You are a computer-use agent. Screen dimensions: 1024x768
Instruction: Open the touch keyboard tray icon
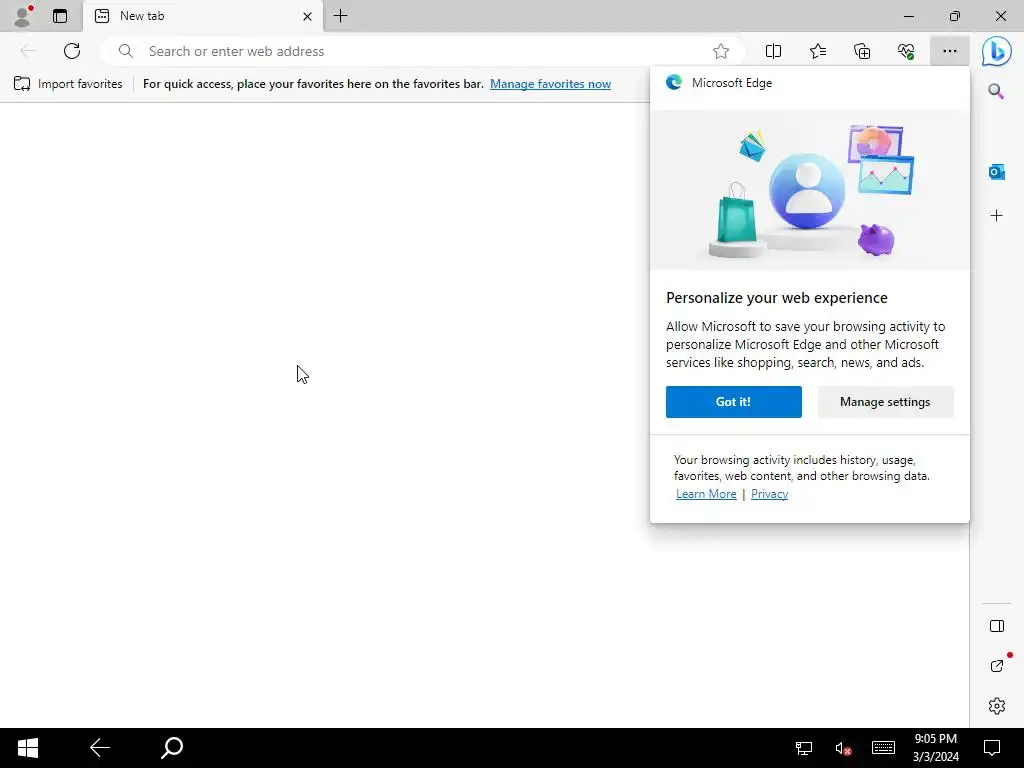pyautogui.click(x=883, y=748)
